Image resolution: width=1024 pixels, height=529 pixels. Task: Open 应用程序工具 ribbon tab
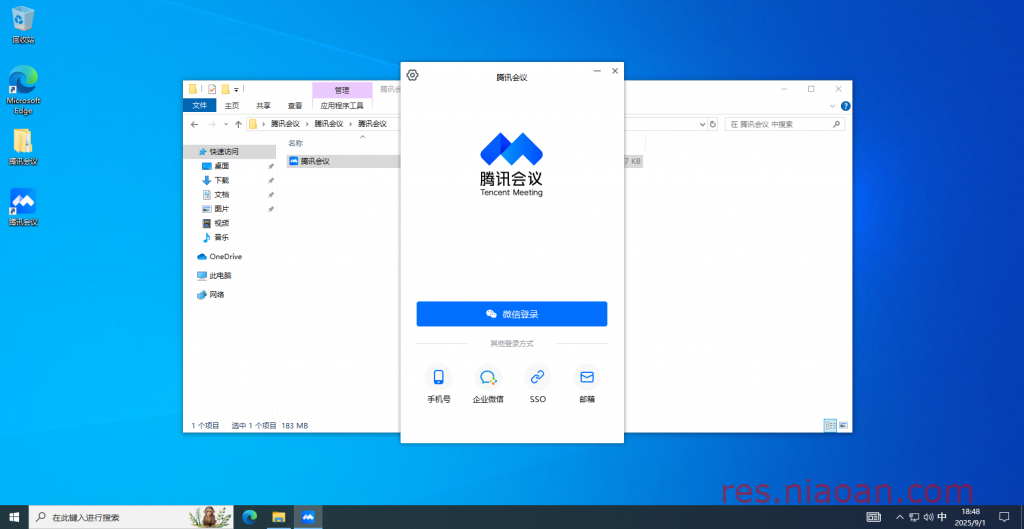point(342,105)
